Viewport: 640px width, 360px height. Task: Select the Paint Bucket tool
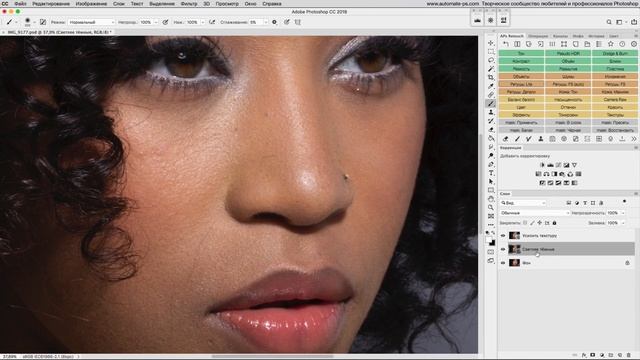coord(491,138)
